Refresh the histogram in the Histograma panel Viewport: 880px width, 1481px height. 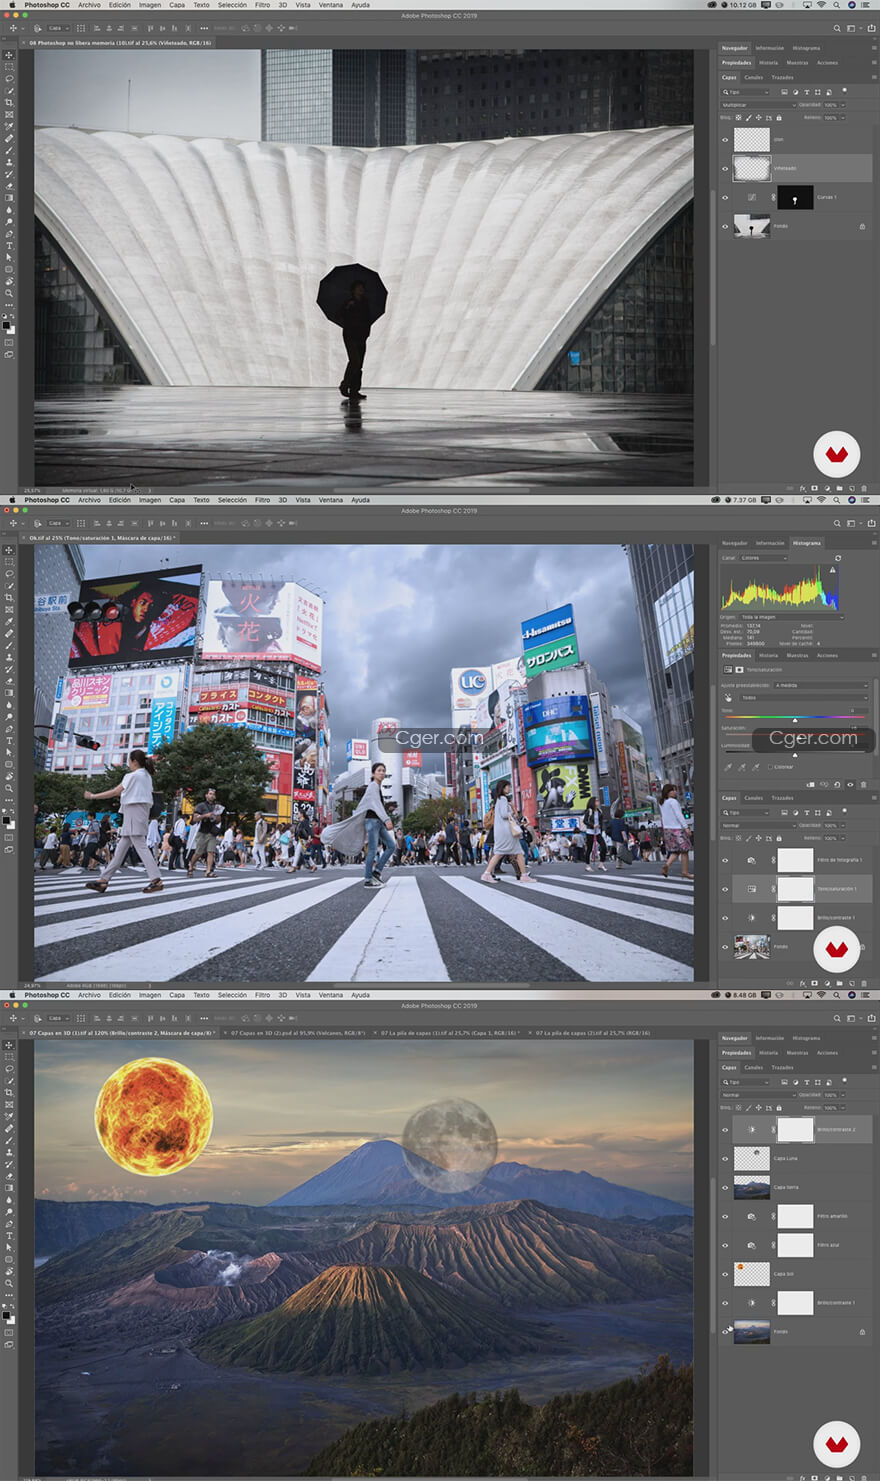click(x=838, y=558)
